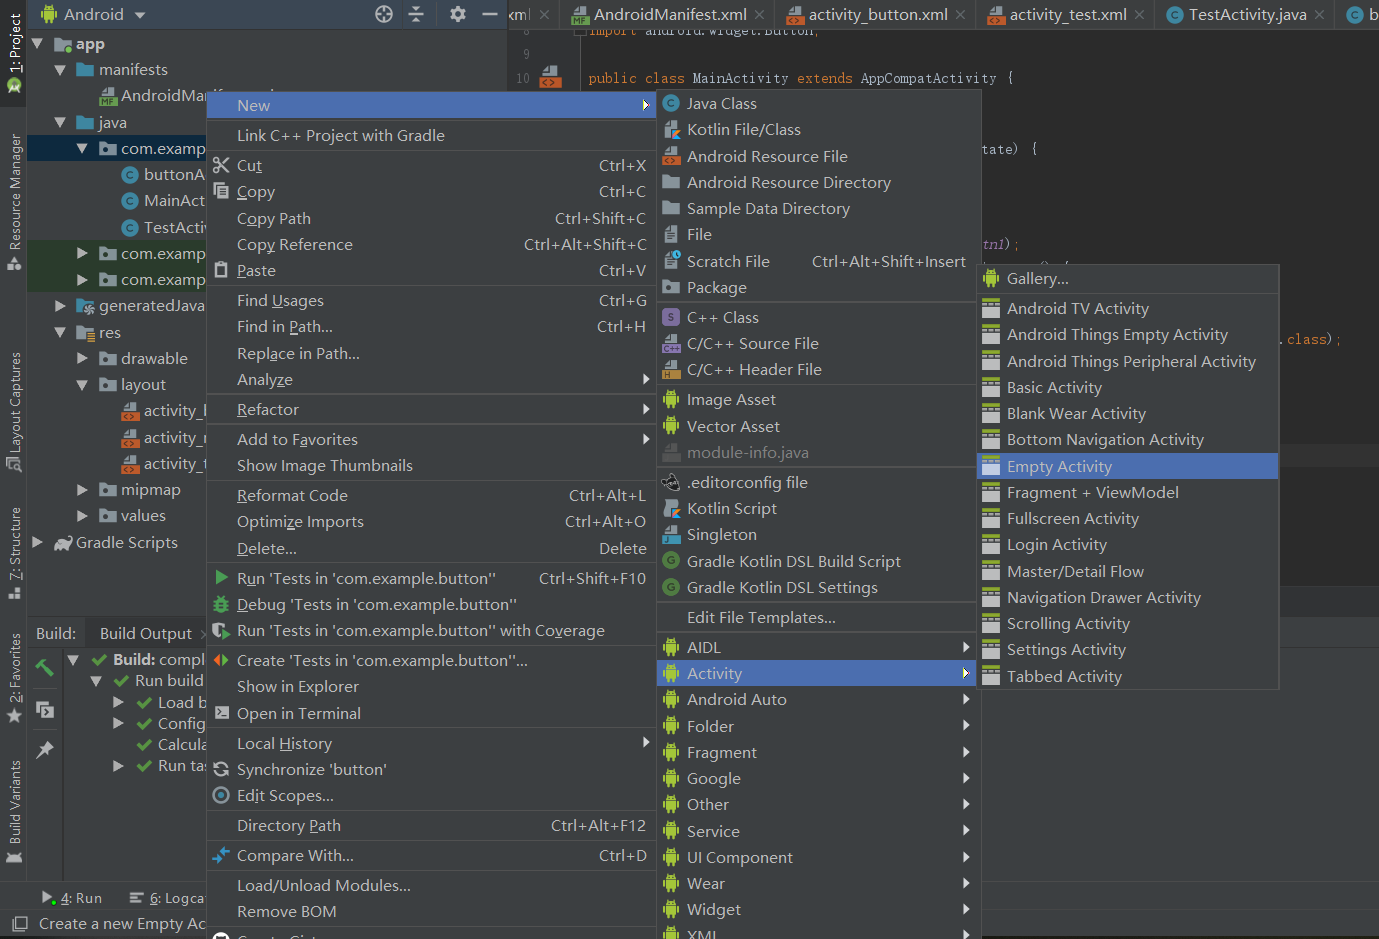Click the collapse all icon in project panel
The height and width of the screenshot is (939, 1379).
(416, 14)
